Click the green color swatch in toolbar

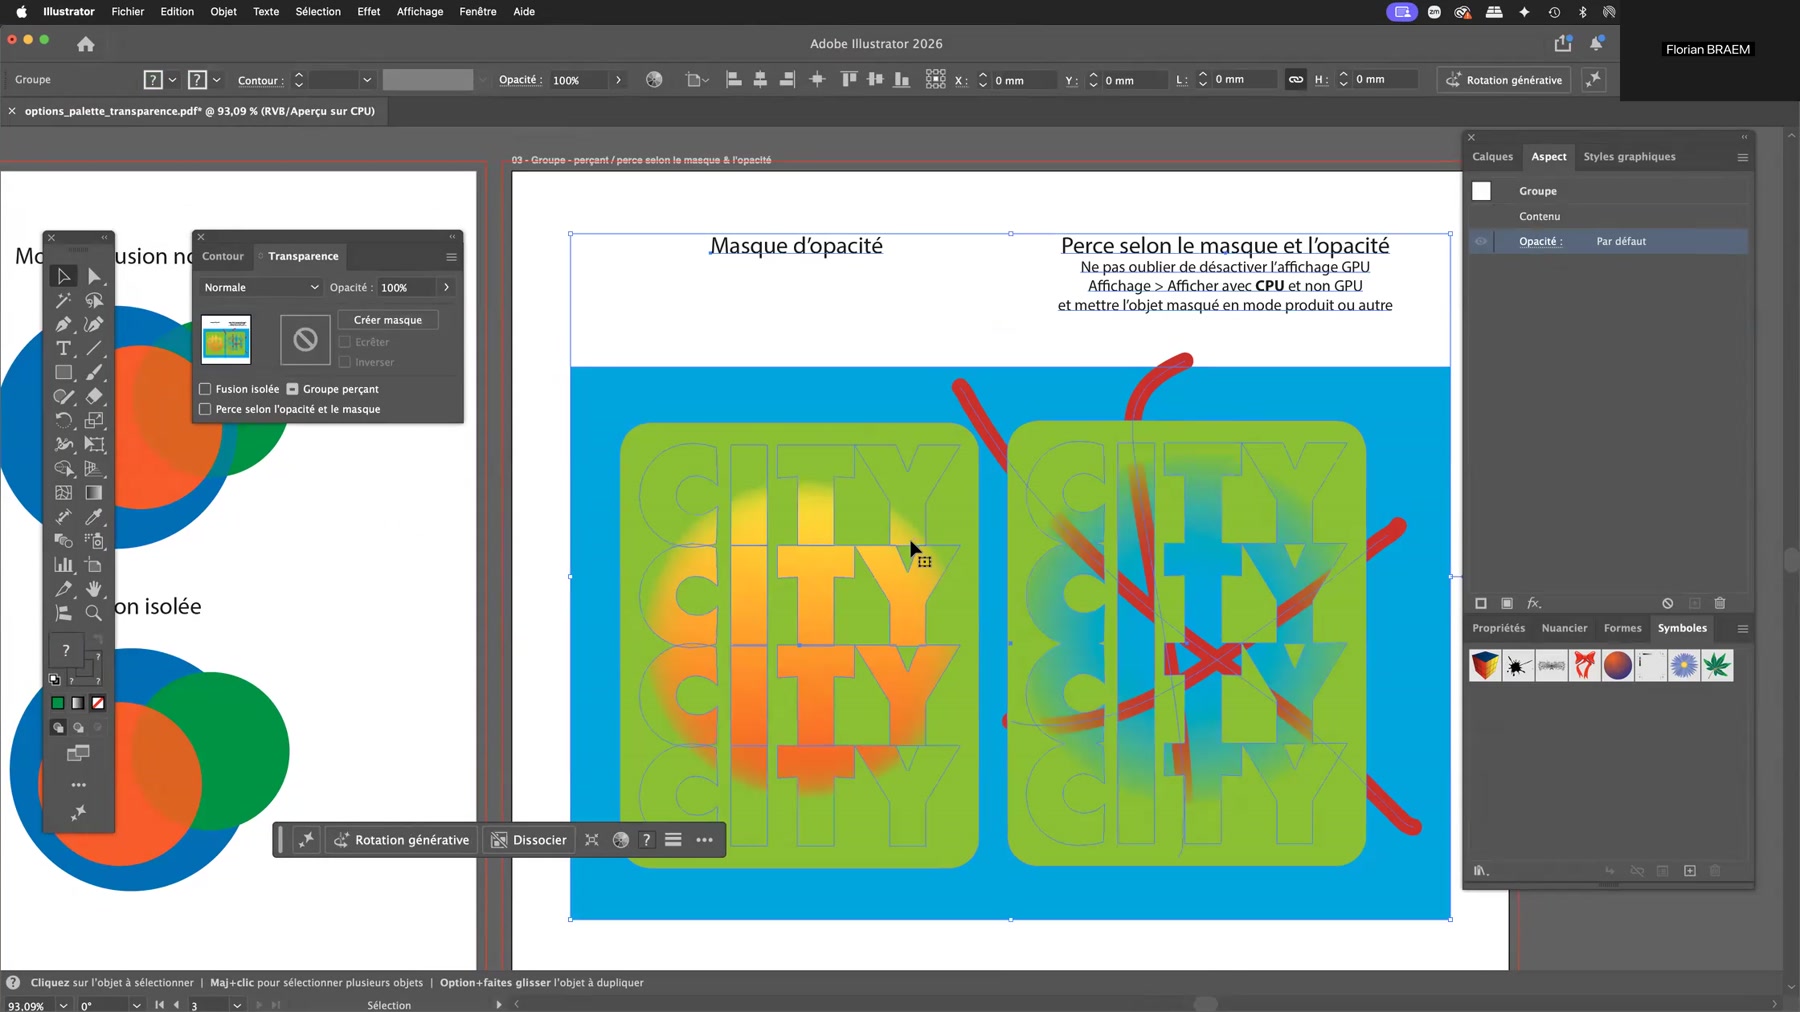click(x=58, y=703)
